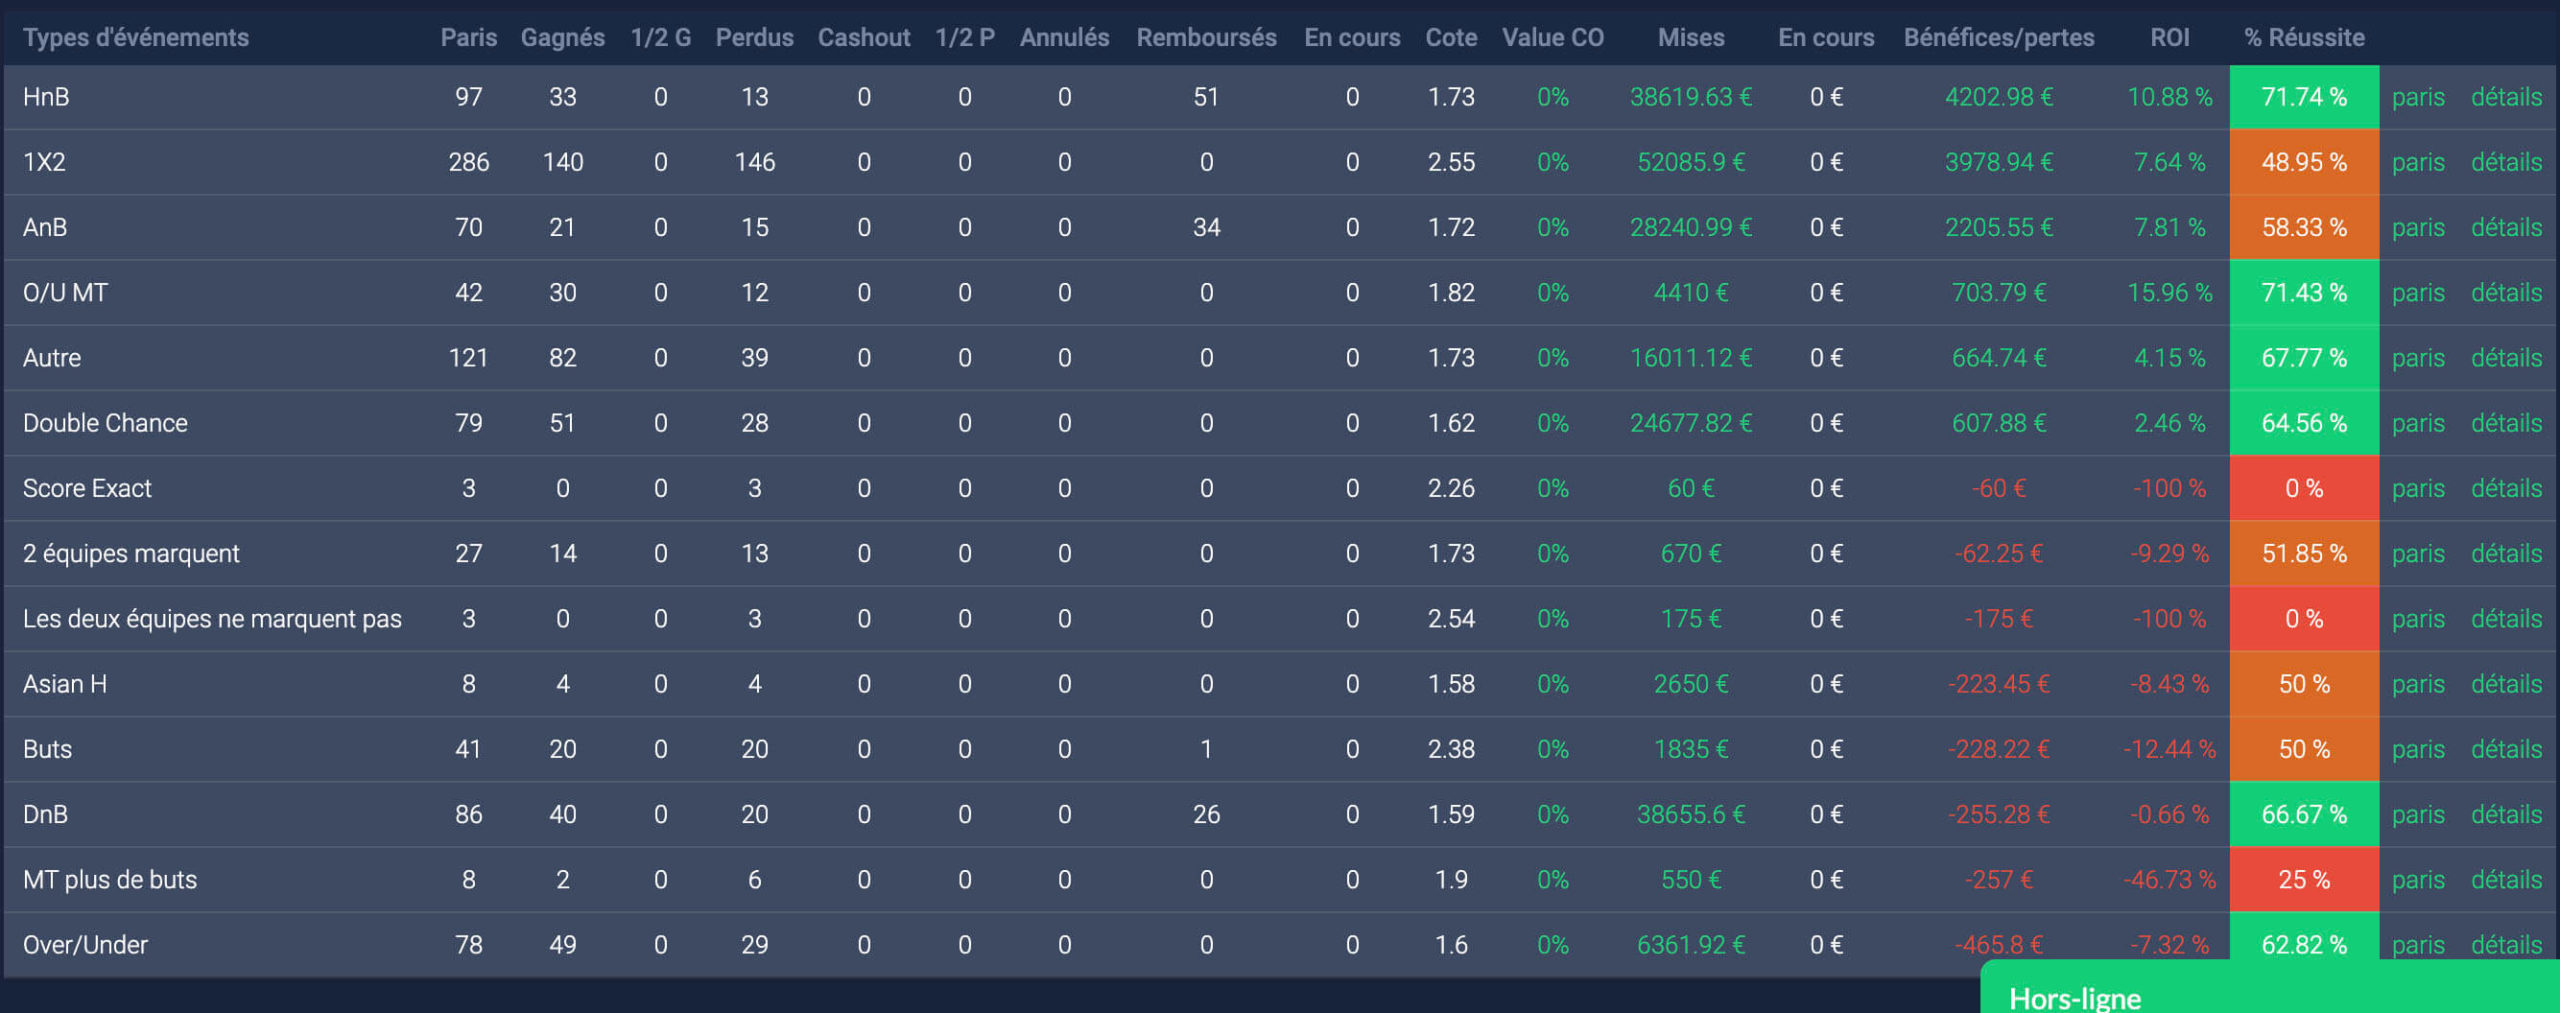Click Gagnés column header
Viewport: 2560px width, 1013px height.
pos(562,38)
